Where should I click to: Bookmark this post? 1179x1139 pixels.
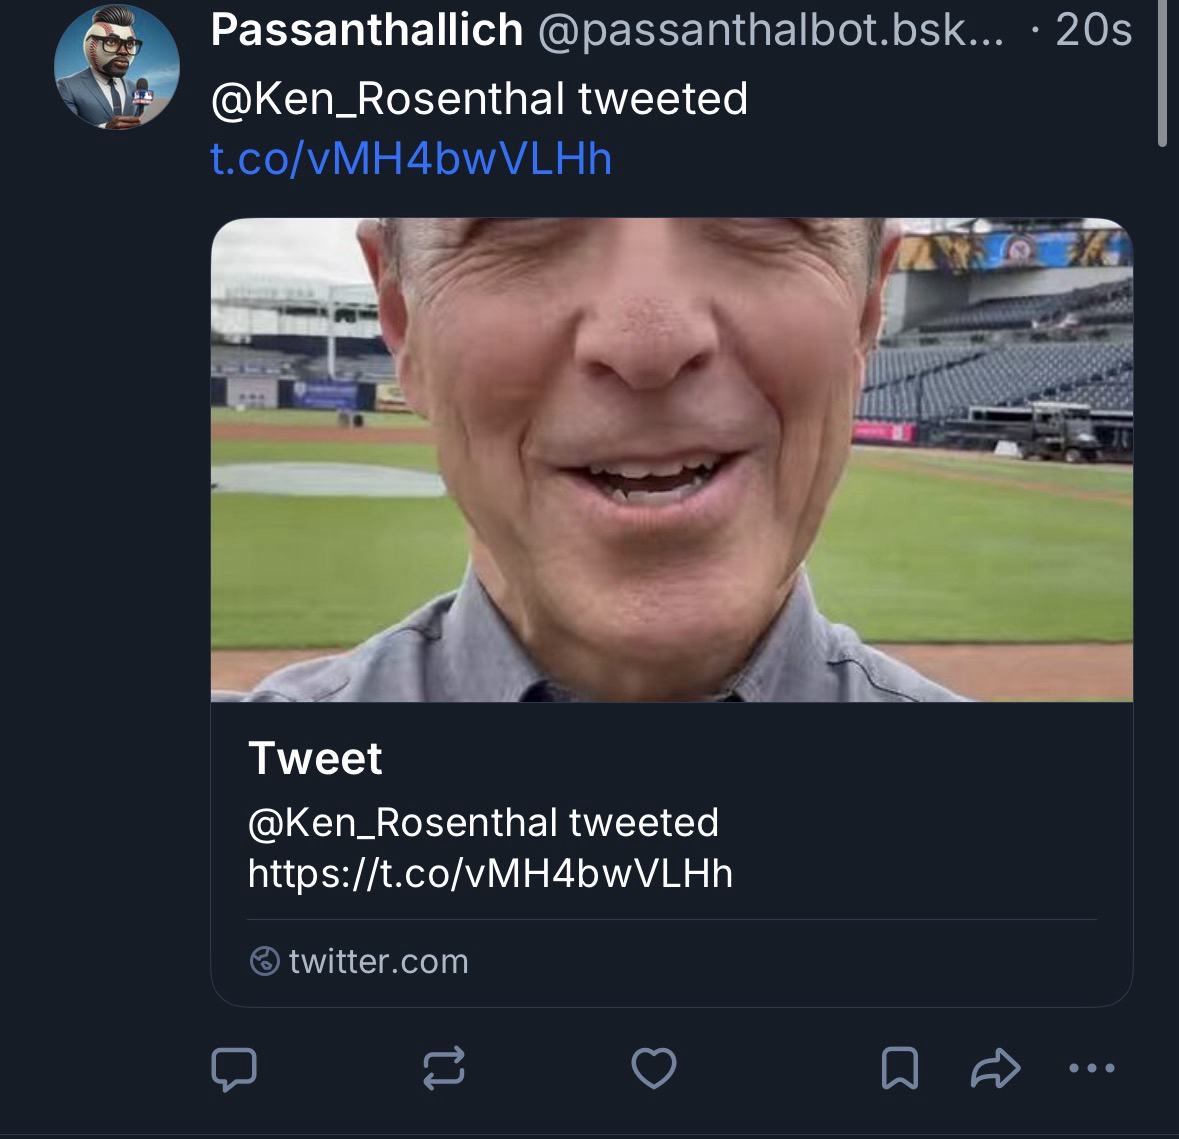click(899, 1068)
